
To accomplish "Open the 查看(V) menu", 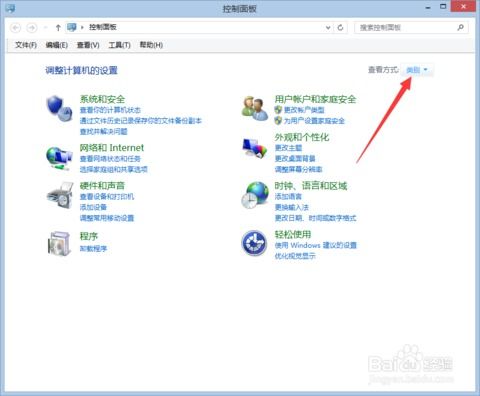I will point(88,45).
